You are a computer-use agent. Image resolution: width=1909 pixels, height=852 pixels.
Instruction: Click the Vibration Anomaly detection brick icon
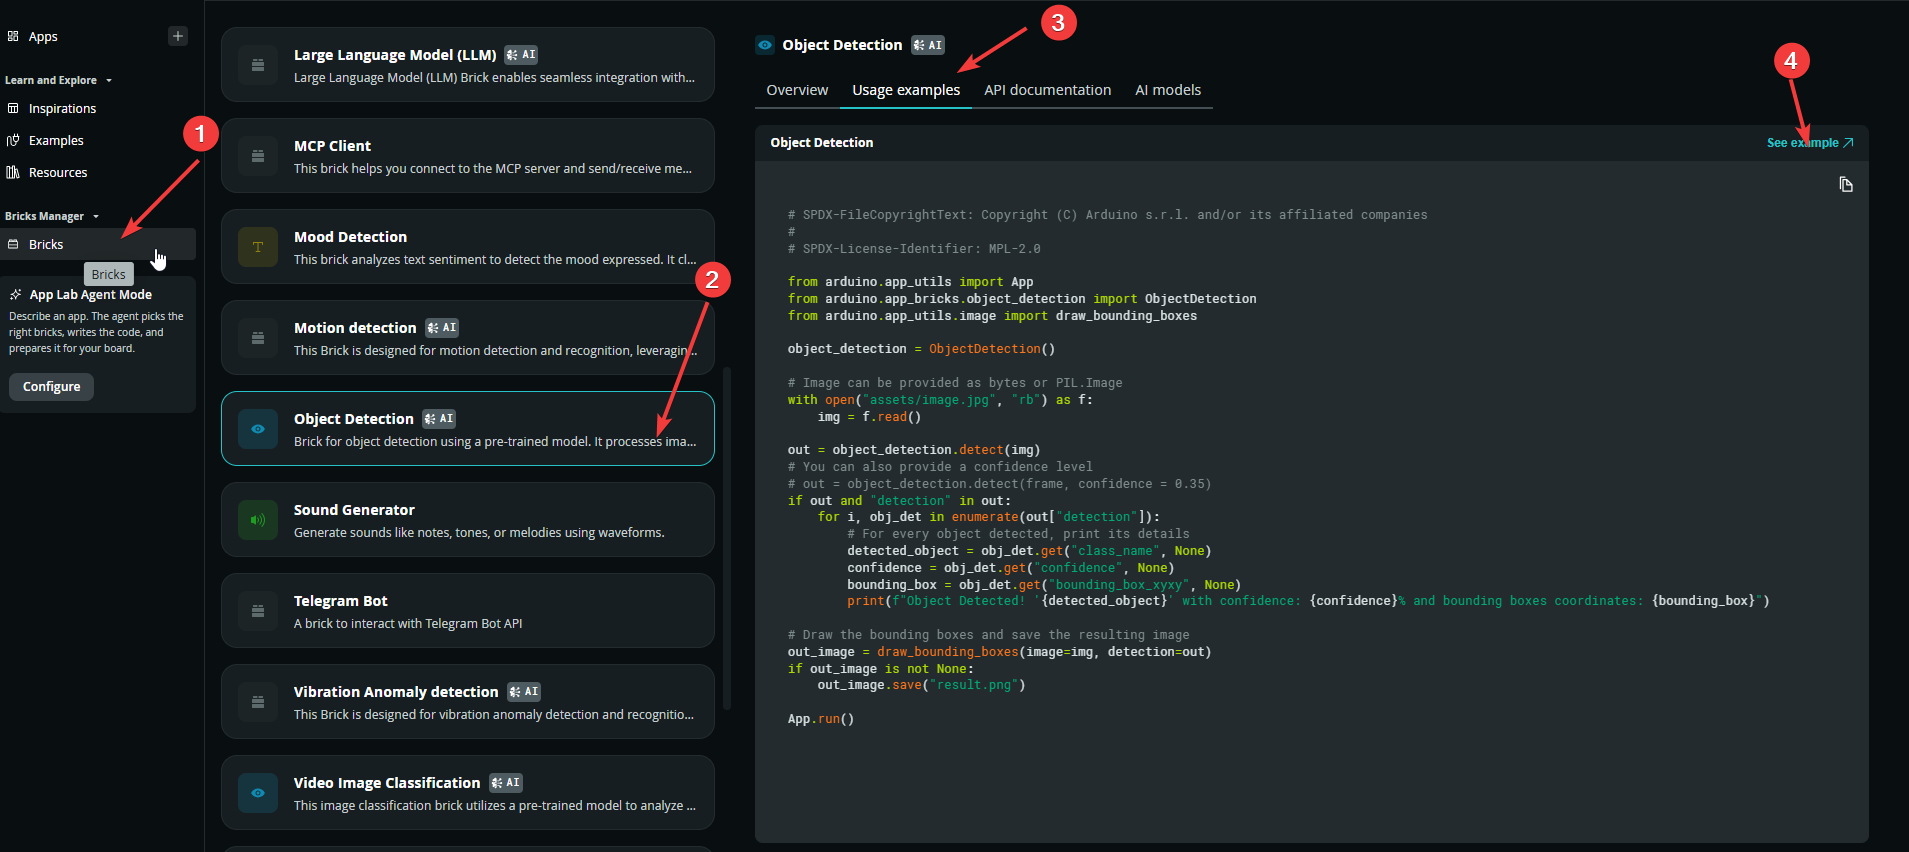coord(258,702)
